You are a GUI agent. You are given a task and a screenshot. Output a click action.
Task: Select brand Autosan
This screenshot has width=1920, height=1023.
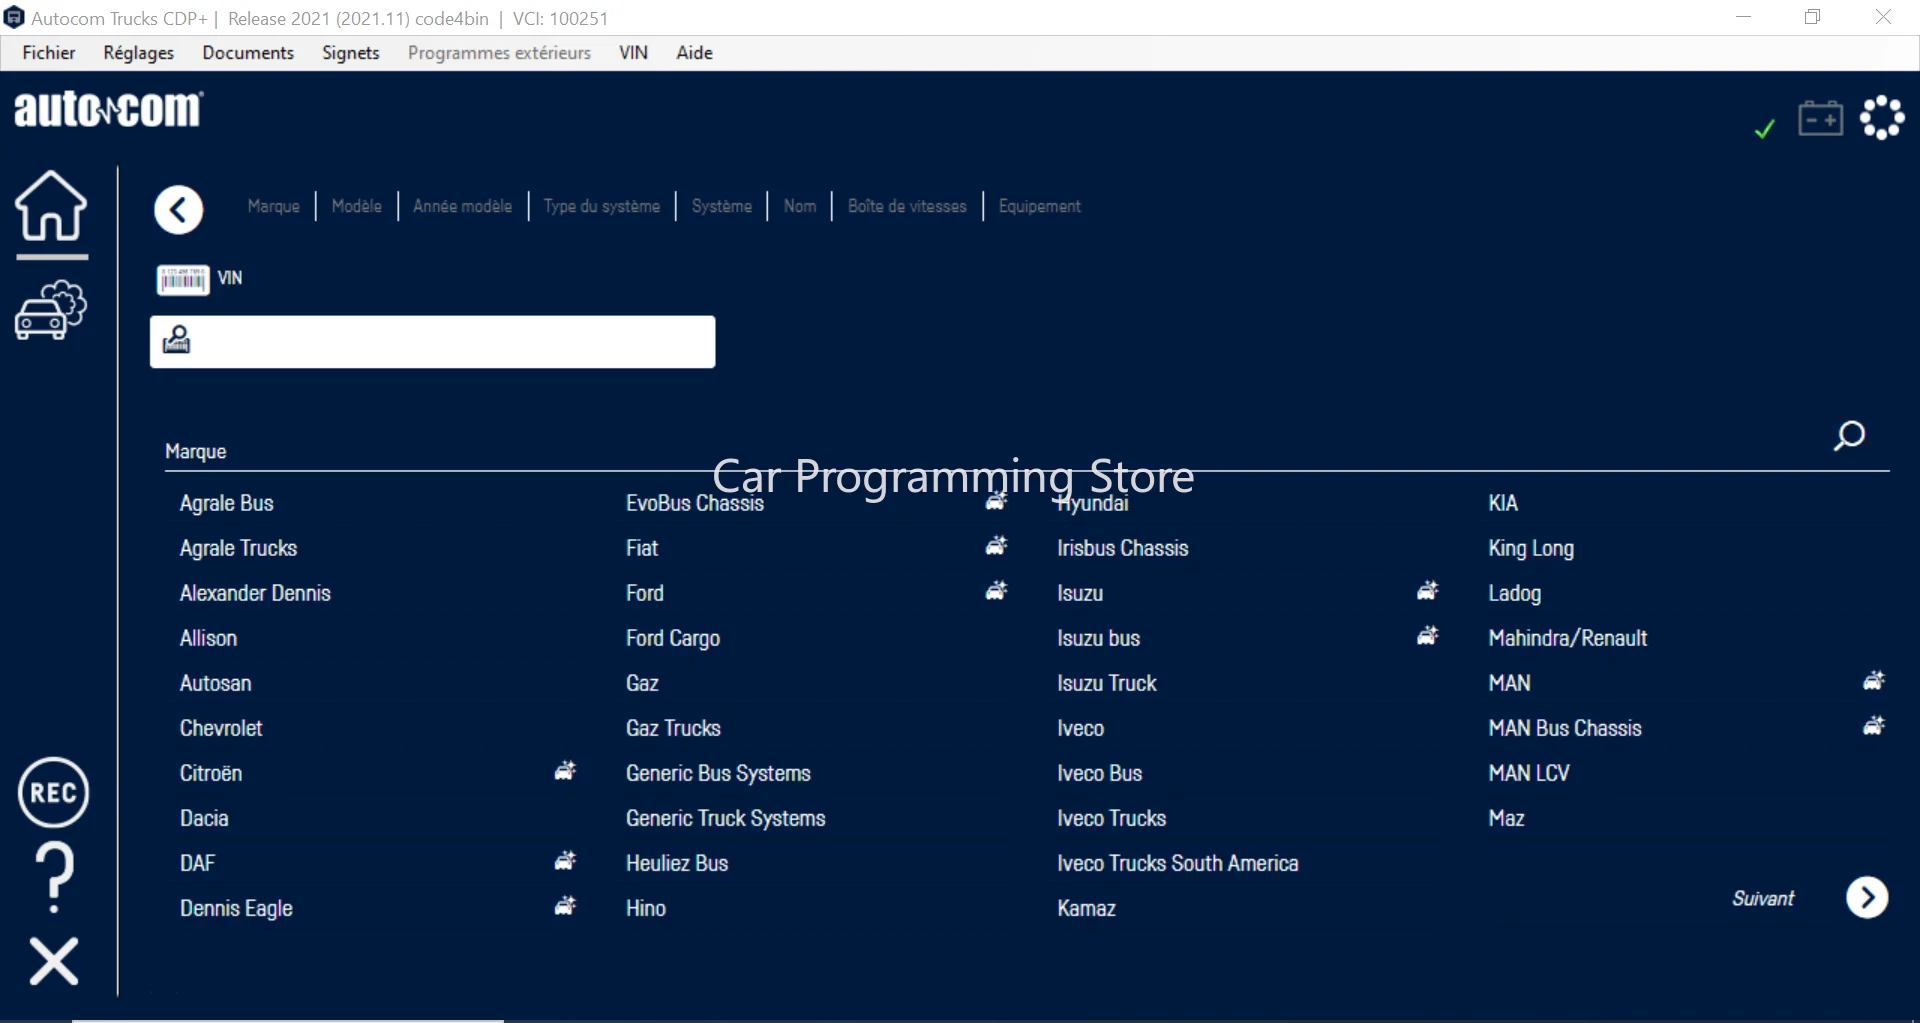pyautogui.click(x=216, y=683)
